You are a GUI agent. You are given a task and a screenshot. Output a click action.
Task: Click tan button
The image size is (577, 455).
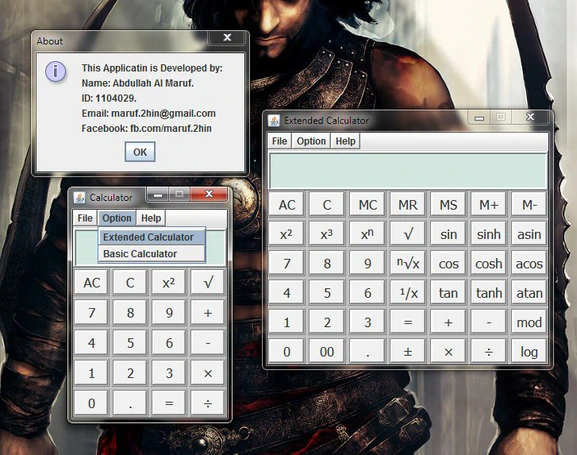click(448, 293)
